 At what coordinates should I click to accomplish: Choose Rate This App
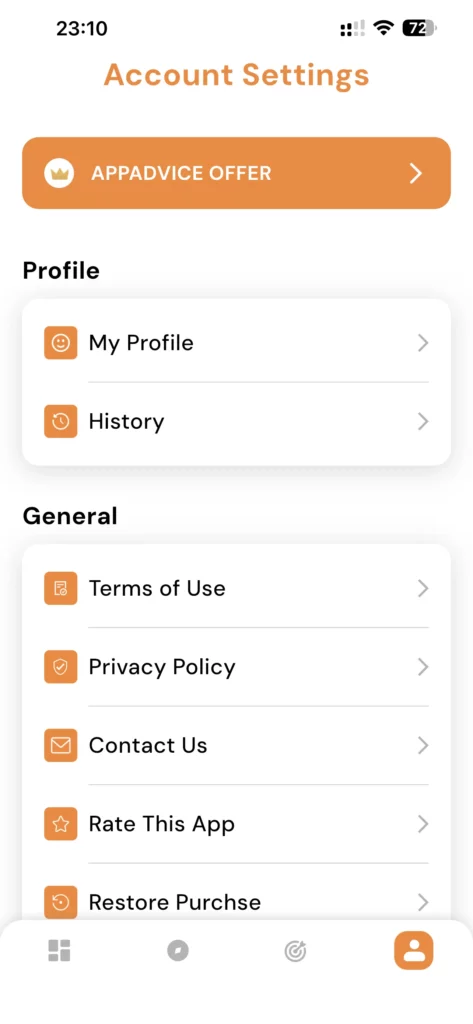tap(236, 824)
